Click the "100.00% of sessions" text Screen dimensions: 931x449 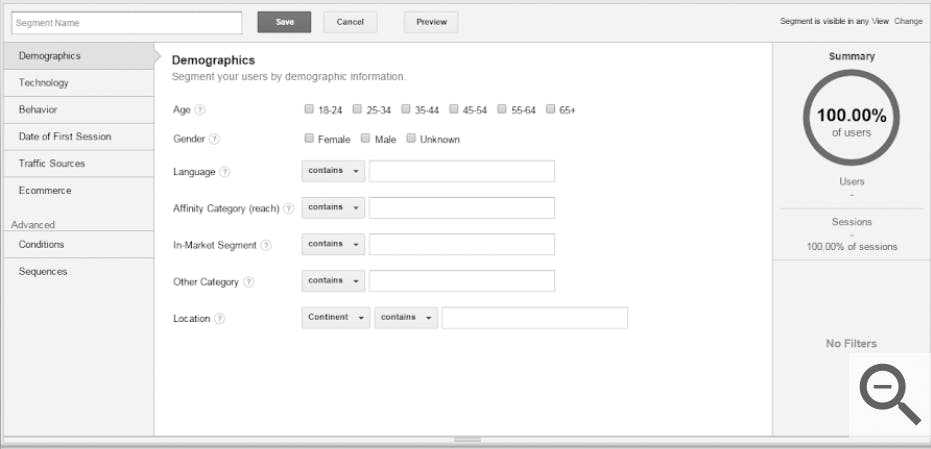click(851, 247)
